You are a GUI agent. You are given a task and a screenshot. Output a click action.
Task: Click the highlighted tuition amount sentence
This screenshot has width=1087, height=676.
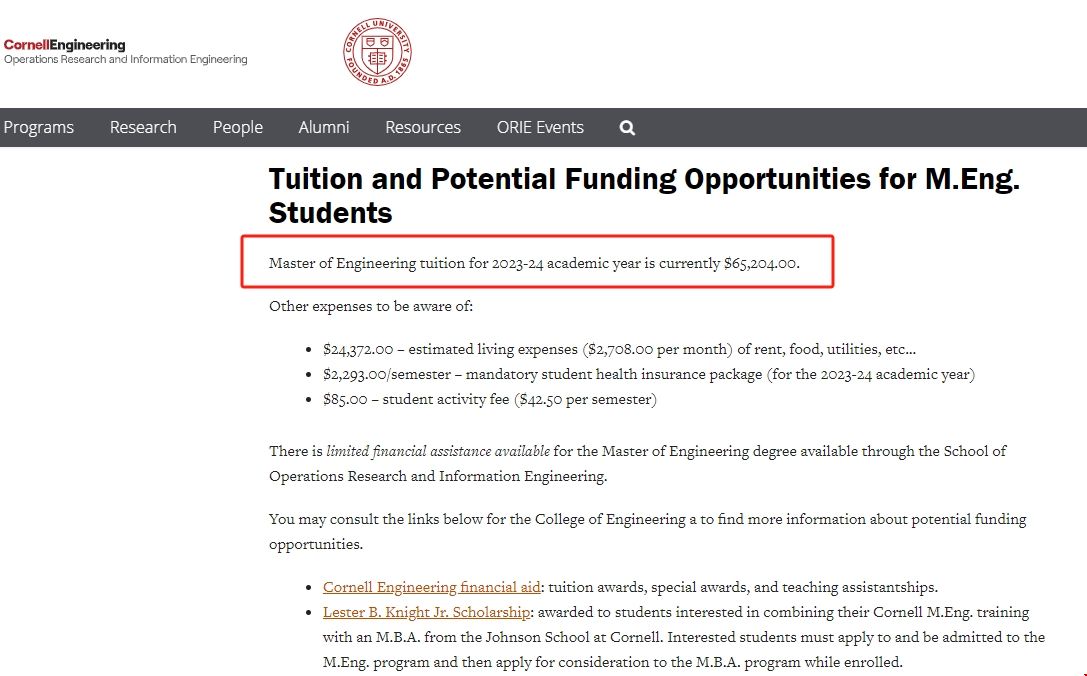point(534,263)
